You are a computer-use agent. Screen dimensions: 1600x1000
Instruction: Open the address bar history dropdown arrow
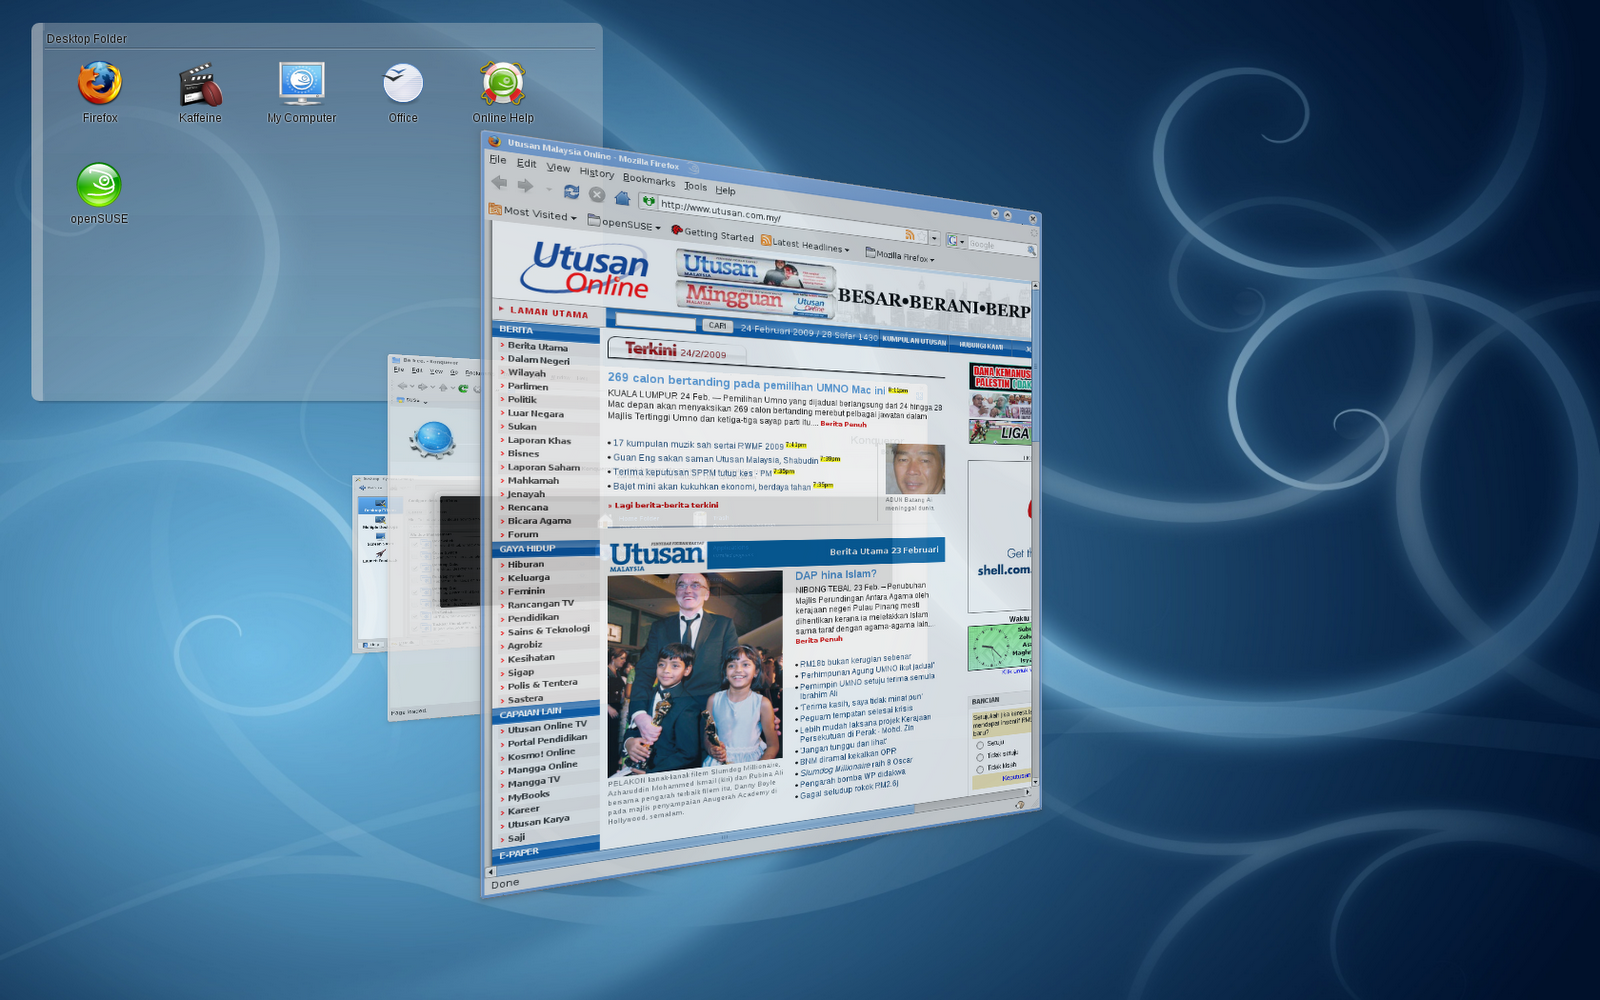coord(934,238)
